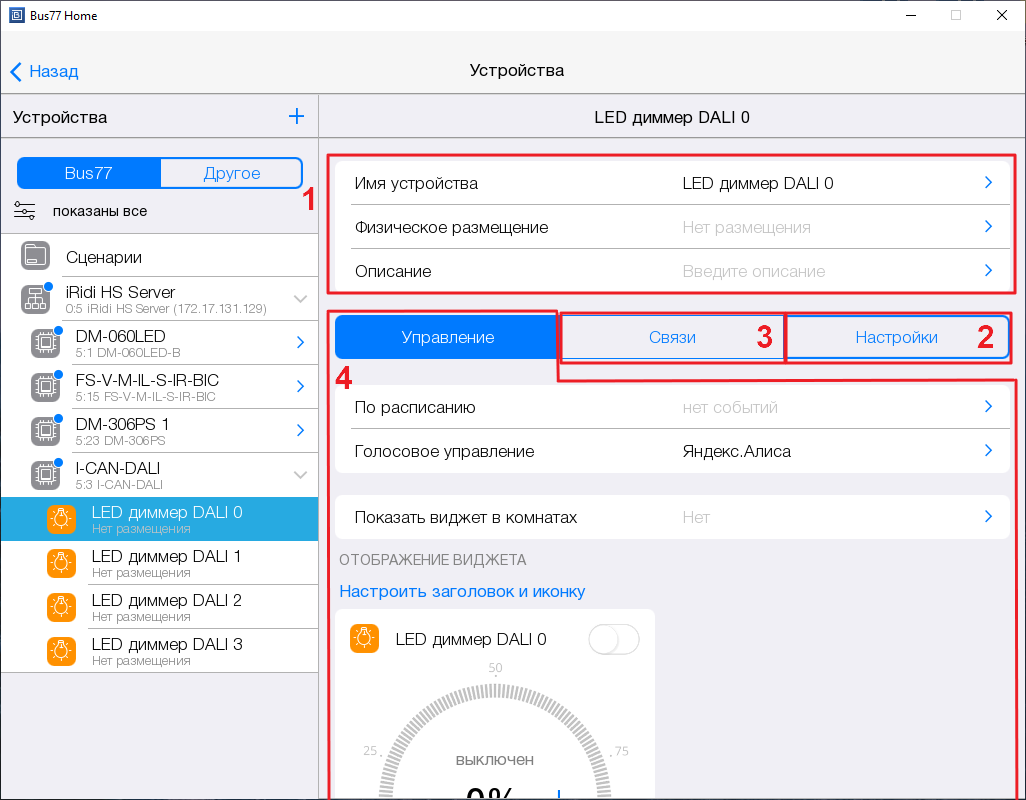The width and height of the screenshot is (1026, 800).
Task: Open the Настройки tab
Action: 896,338
